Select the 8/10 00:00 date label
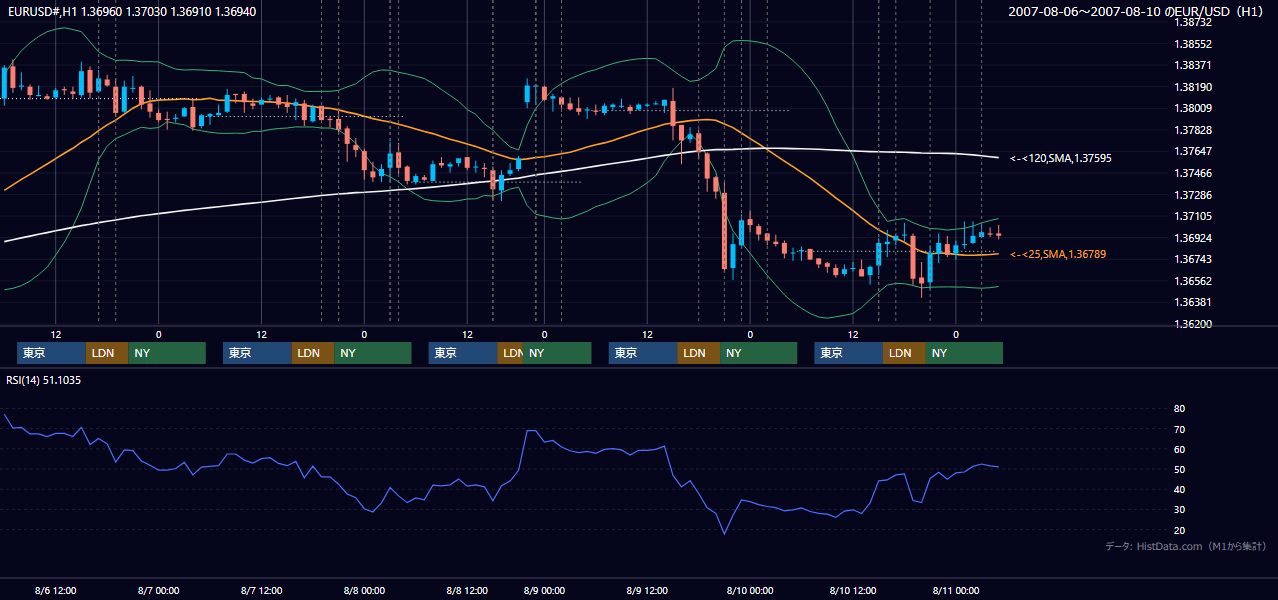Viewport: 1278px width, 600px height. tap(750, 590)
